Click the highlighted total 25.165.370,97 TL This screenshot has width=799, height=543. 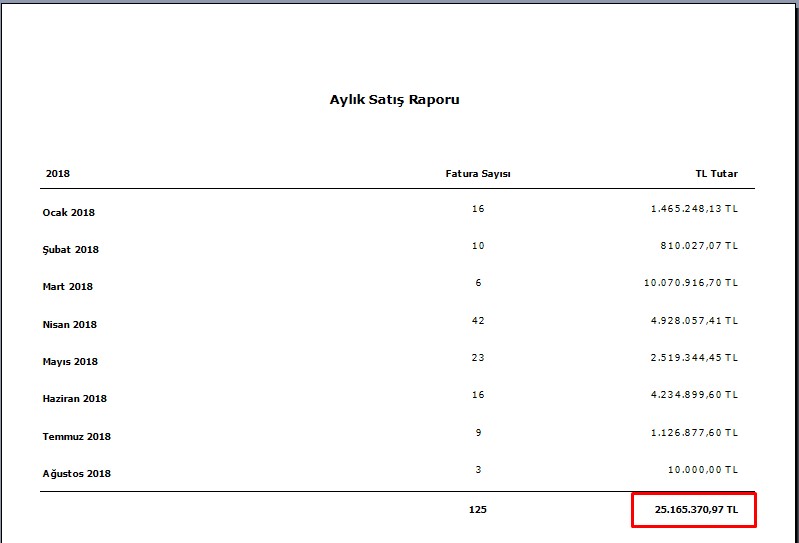point(696,510)
